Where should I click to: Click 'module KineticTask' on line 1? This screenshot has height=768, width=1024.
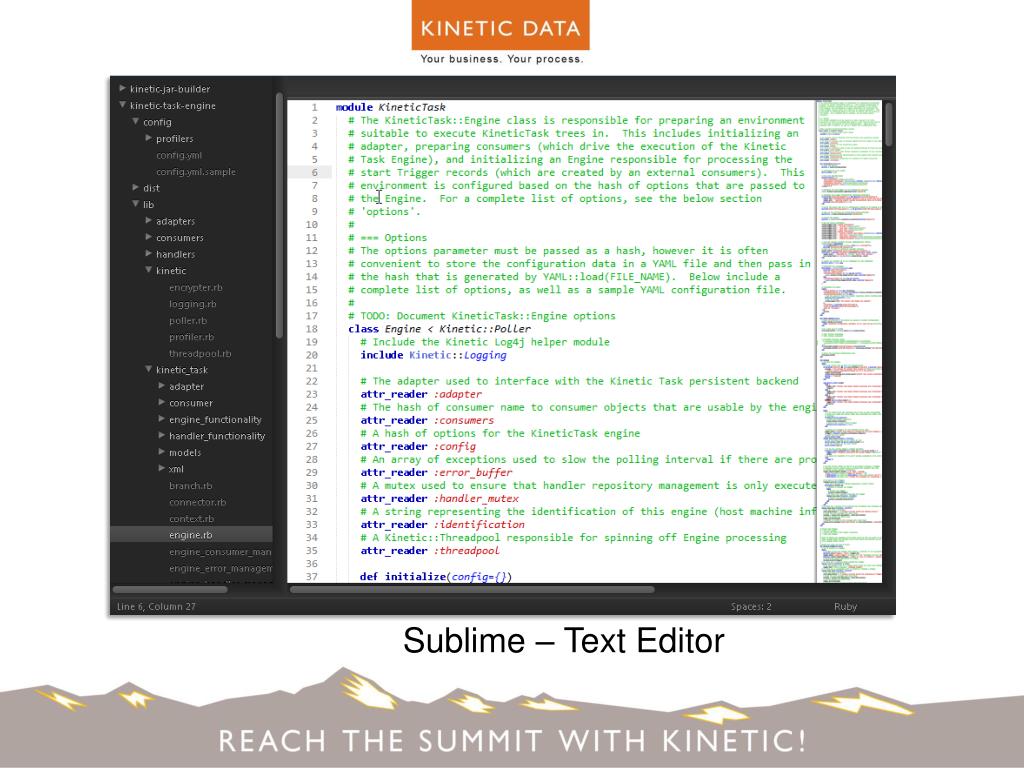[x=391, y=107]
